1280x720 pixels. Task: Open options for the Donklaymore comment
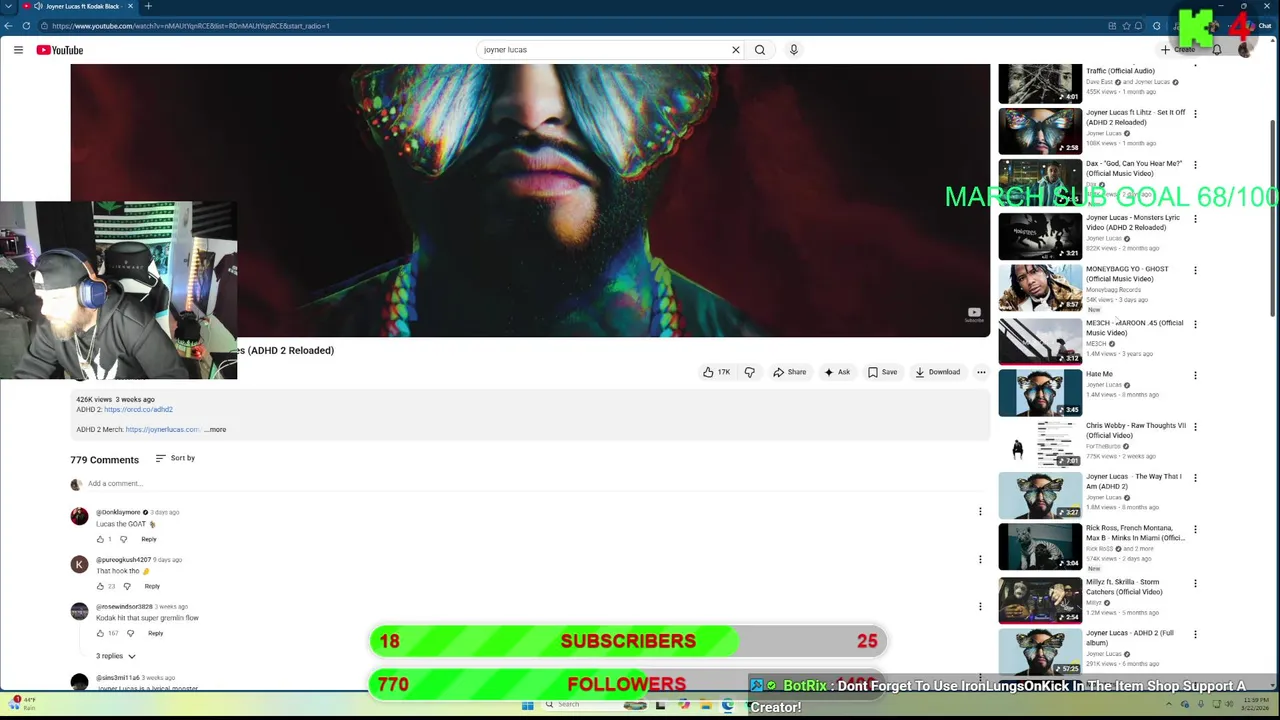pyautogui.click(x=980, y=512)
